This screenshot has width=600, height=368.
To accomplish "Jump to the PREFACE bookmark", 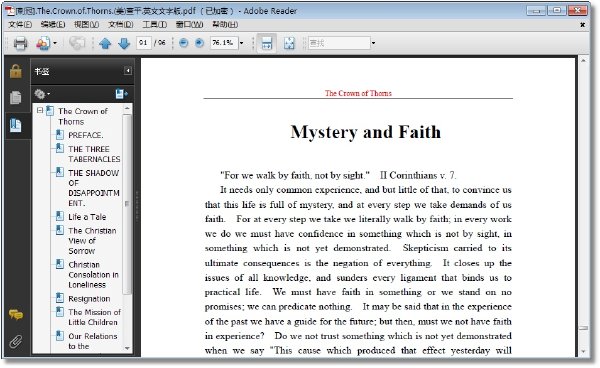I will (85, 135).
